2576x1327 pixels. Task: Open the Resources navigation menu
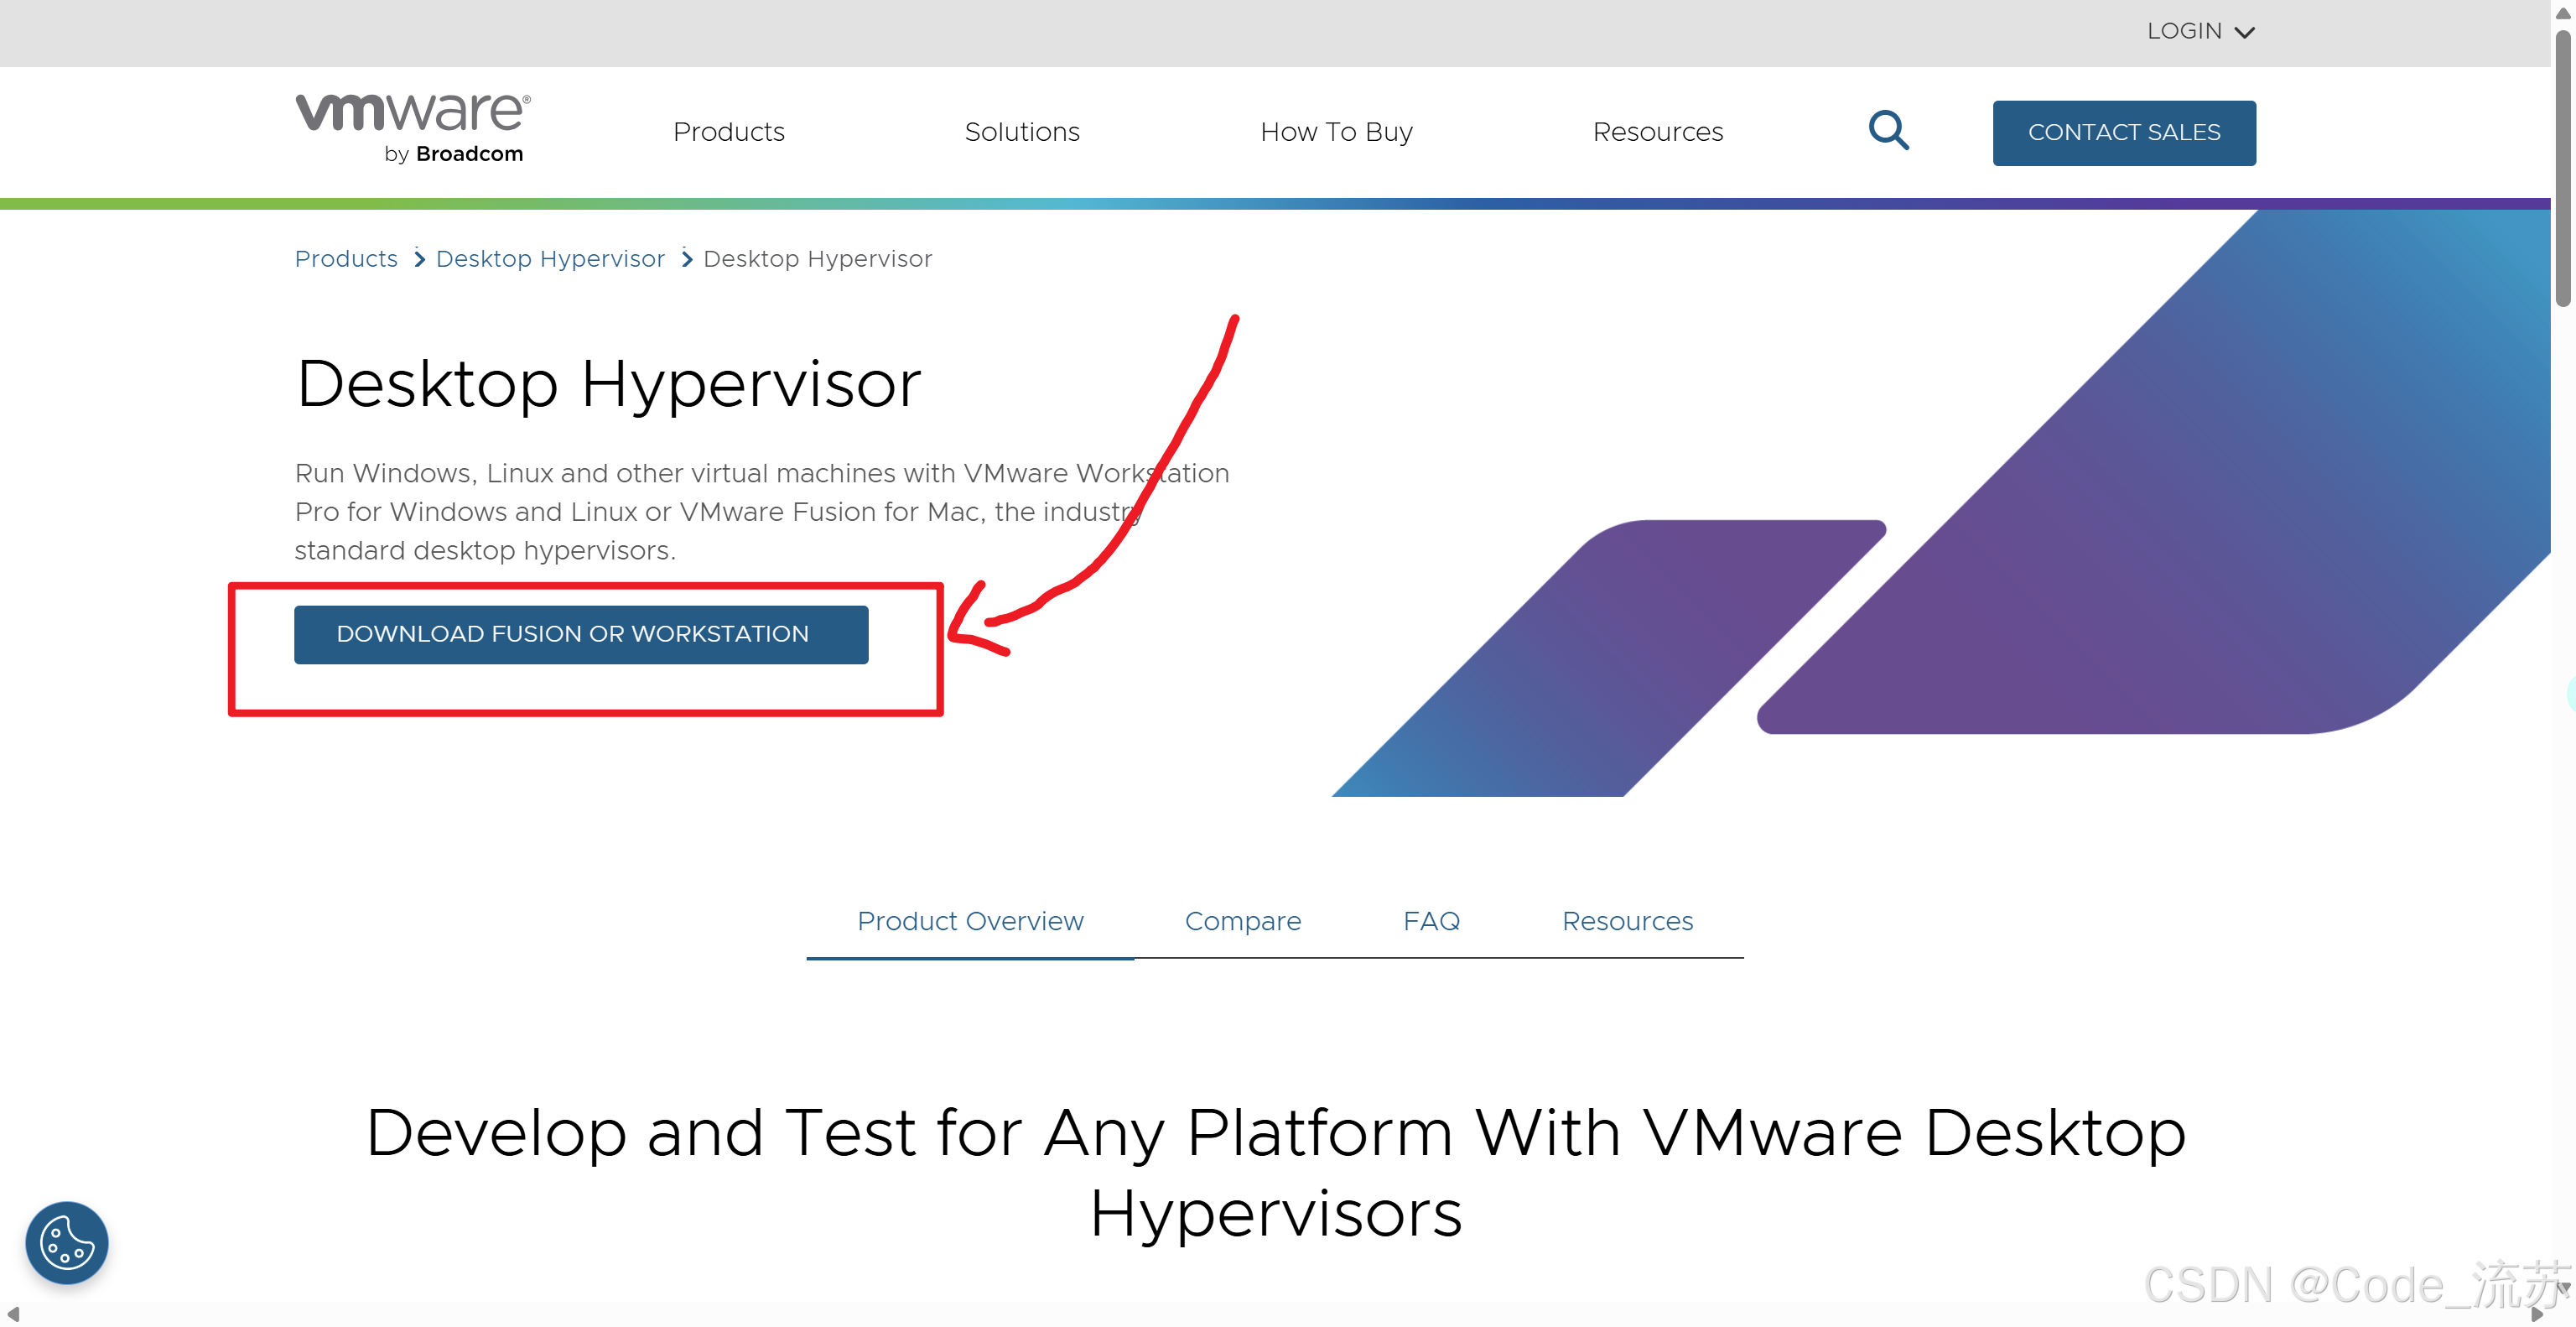click(x=1657, y=132)
